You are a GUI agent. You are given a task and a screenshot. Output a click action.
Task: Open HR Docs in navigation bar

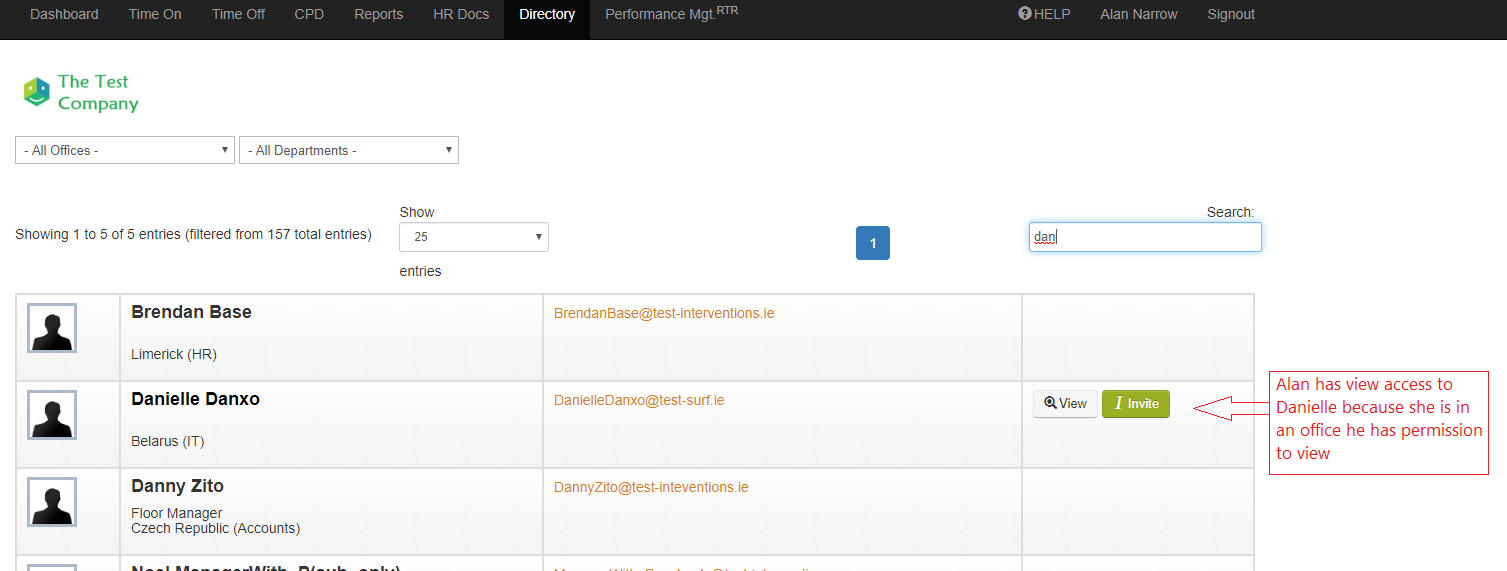click(461, 15)
